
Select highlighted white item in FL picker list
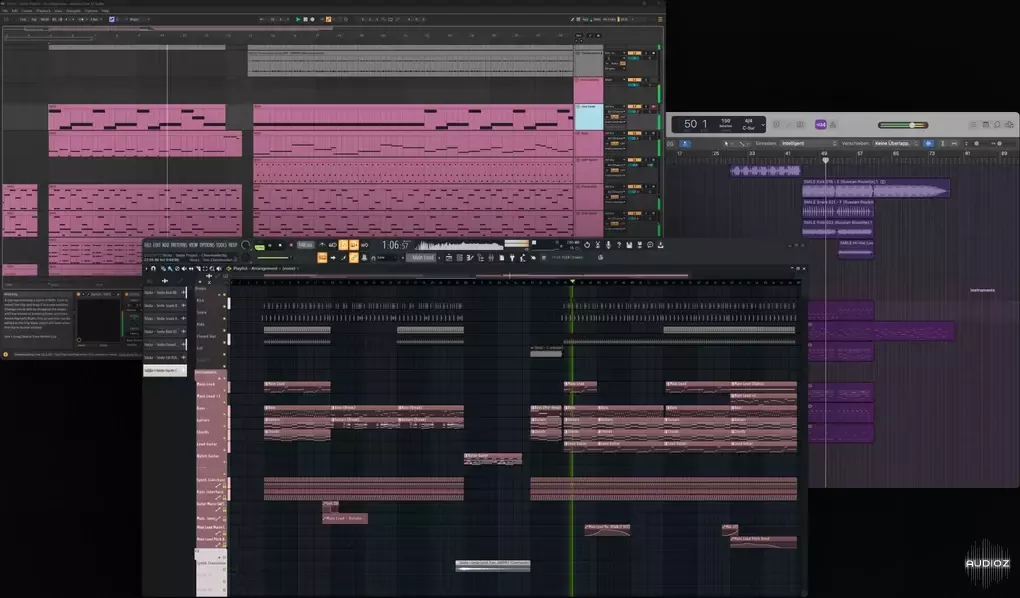(165, 370)
